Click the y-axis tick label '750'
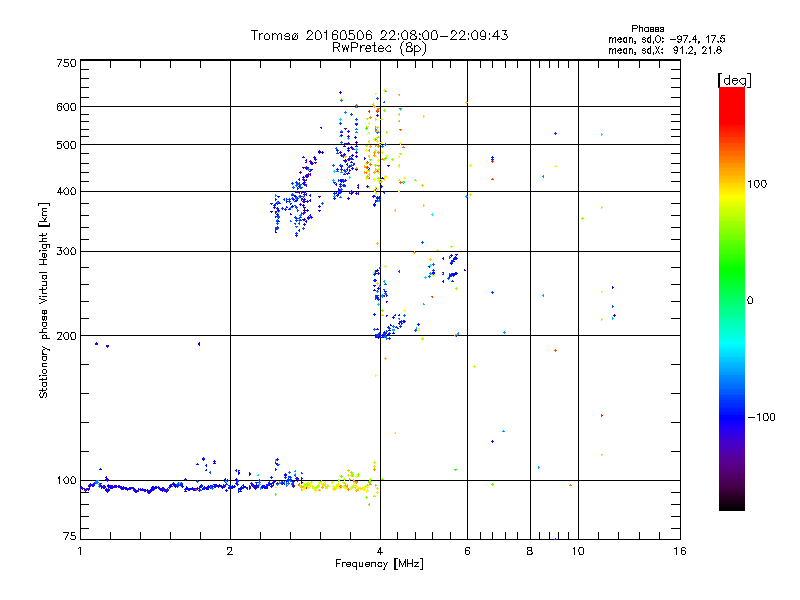 [66, 63]
